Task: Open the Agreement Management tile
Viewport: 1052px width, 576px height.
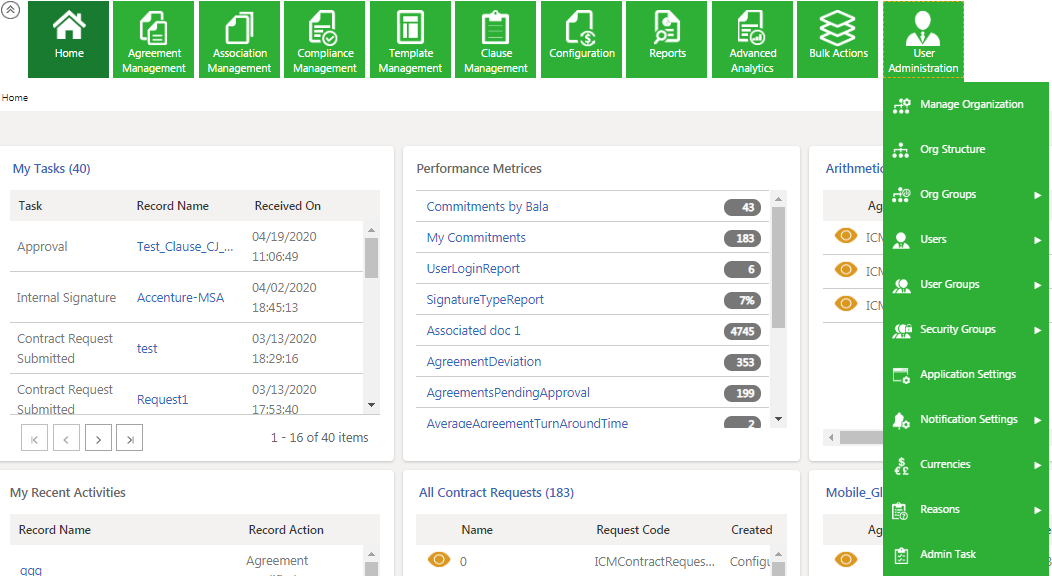Action: pyautogui.click(x=155, y=40)
